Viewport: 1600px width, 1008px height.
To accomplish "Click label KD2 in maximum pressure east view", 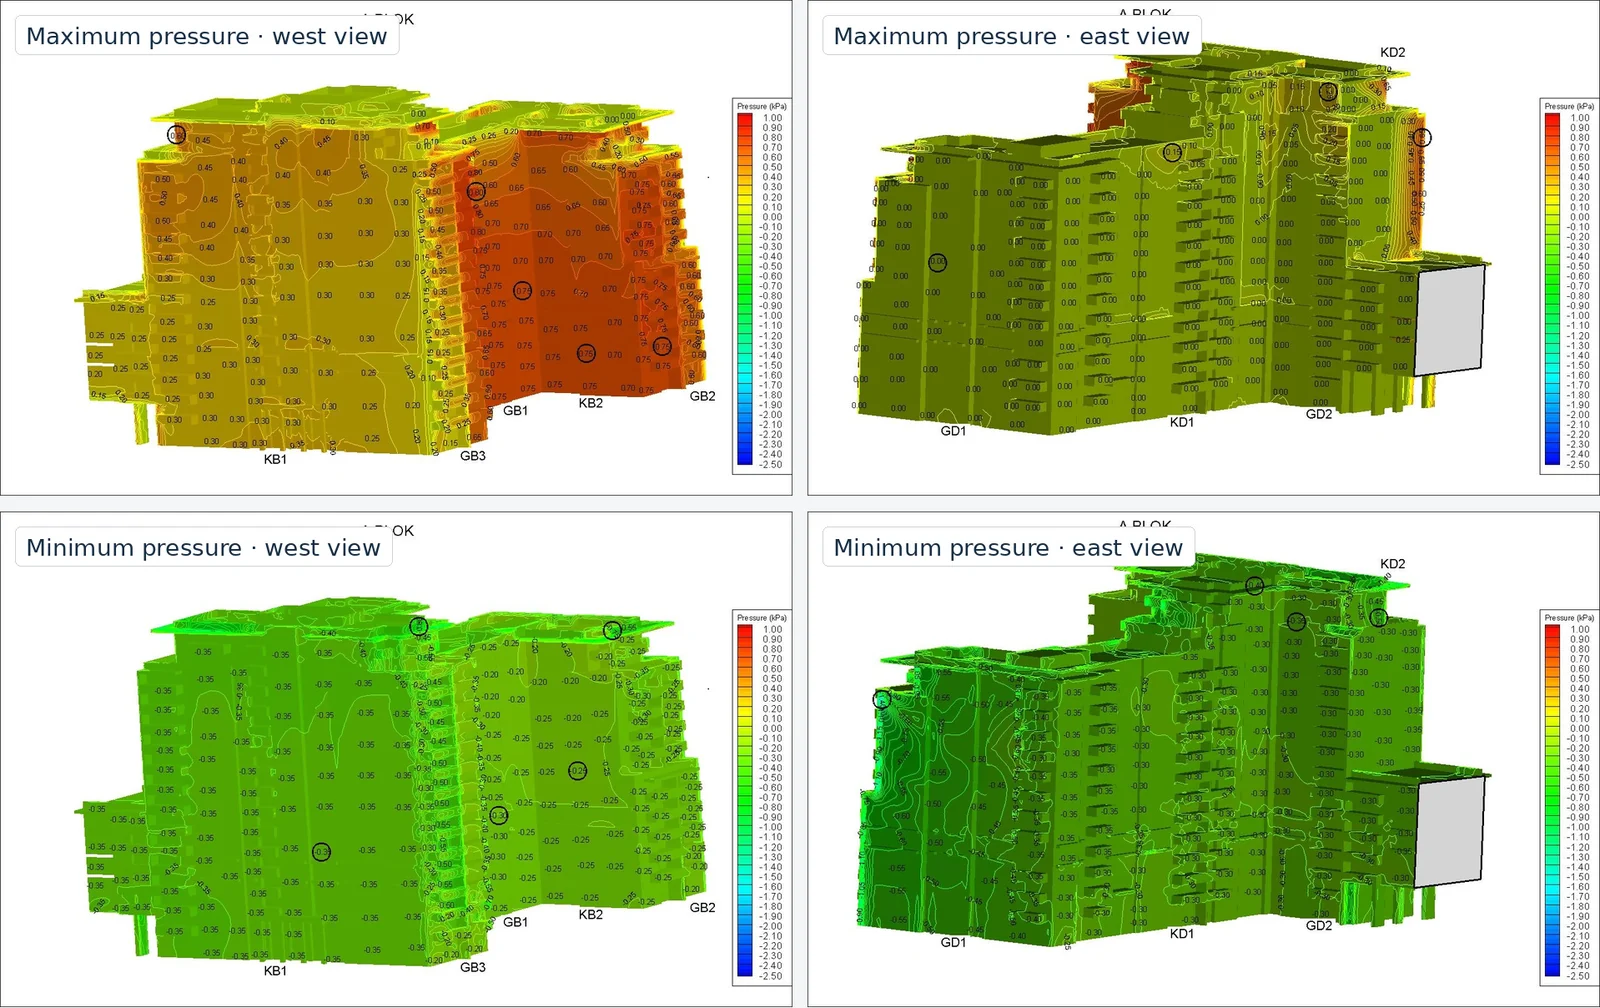I will pyautogui.click(x=1393, y=52).
